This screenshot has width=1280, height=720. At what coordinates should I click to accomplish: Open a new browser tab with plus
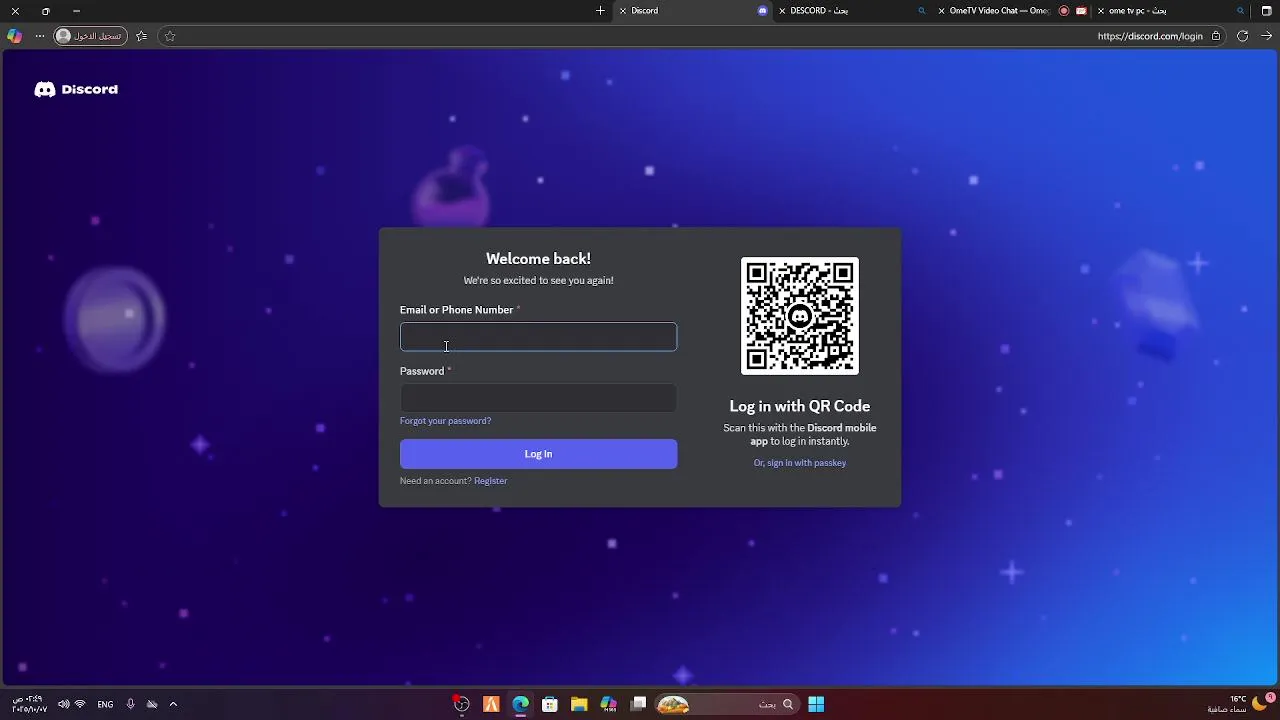click(x=600, y=11)
